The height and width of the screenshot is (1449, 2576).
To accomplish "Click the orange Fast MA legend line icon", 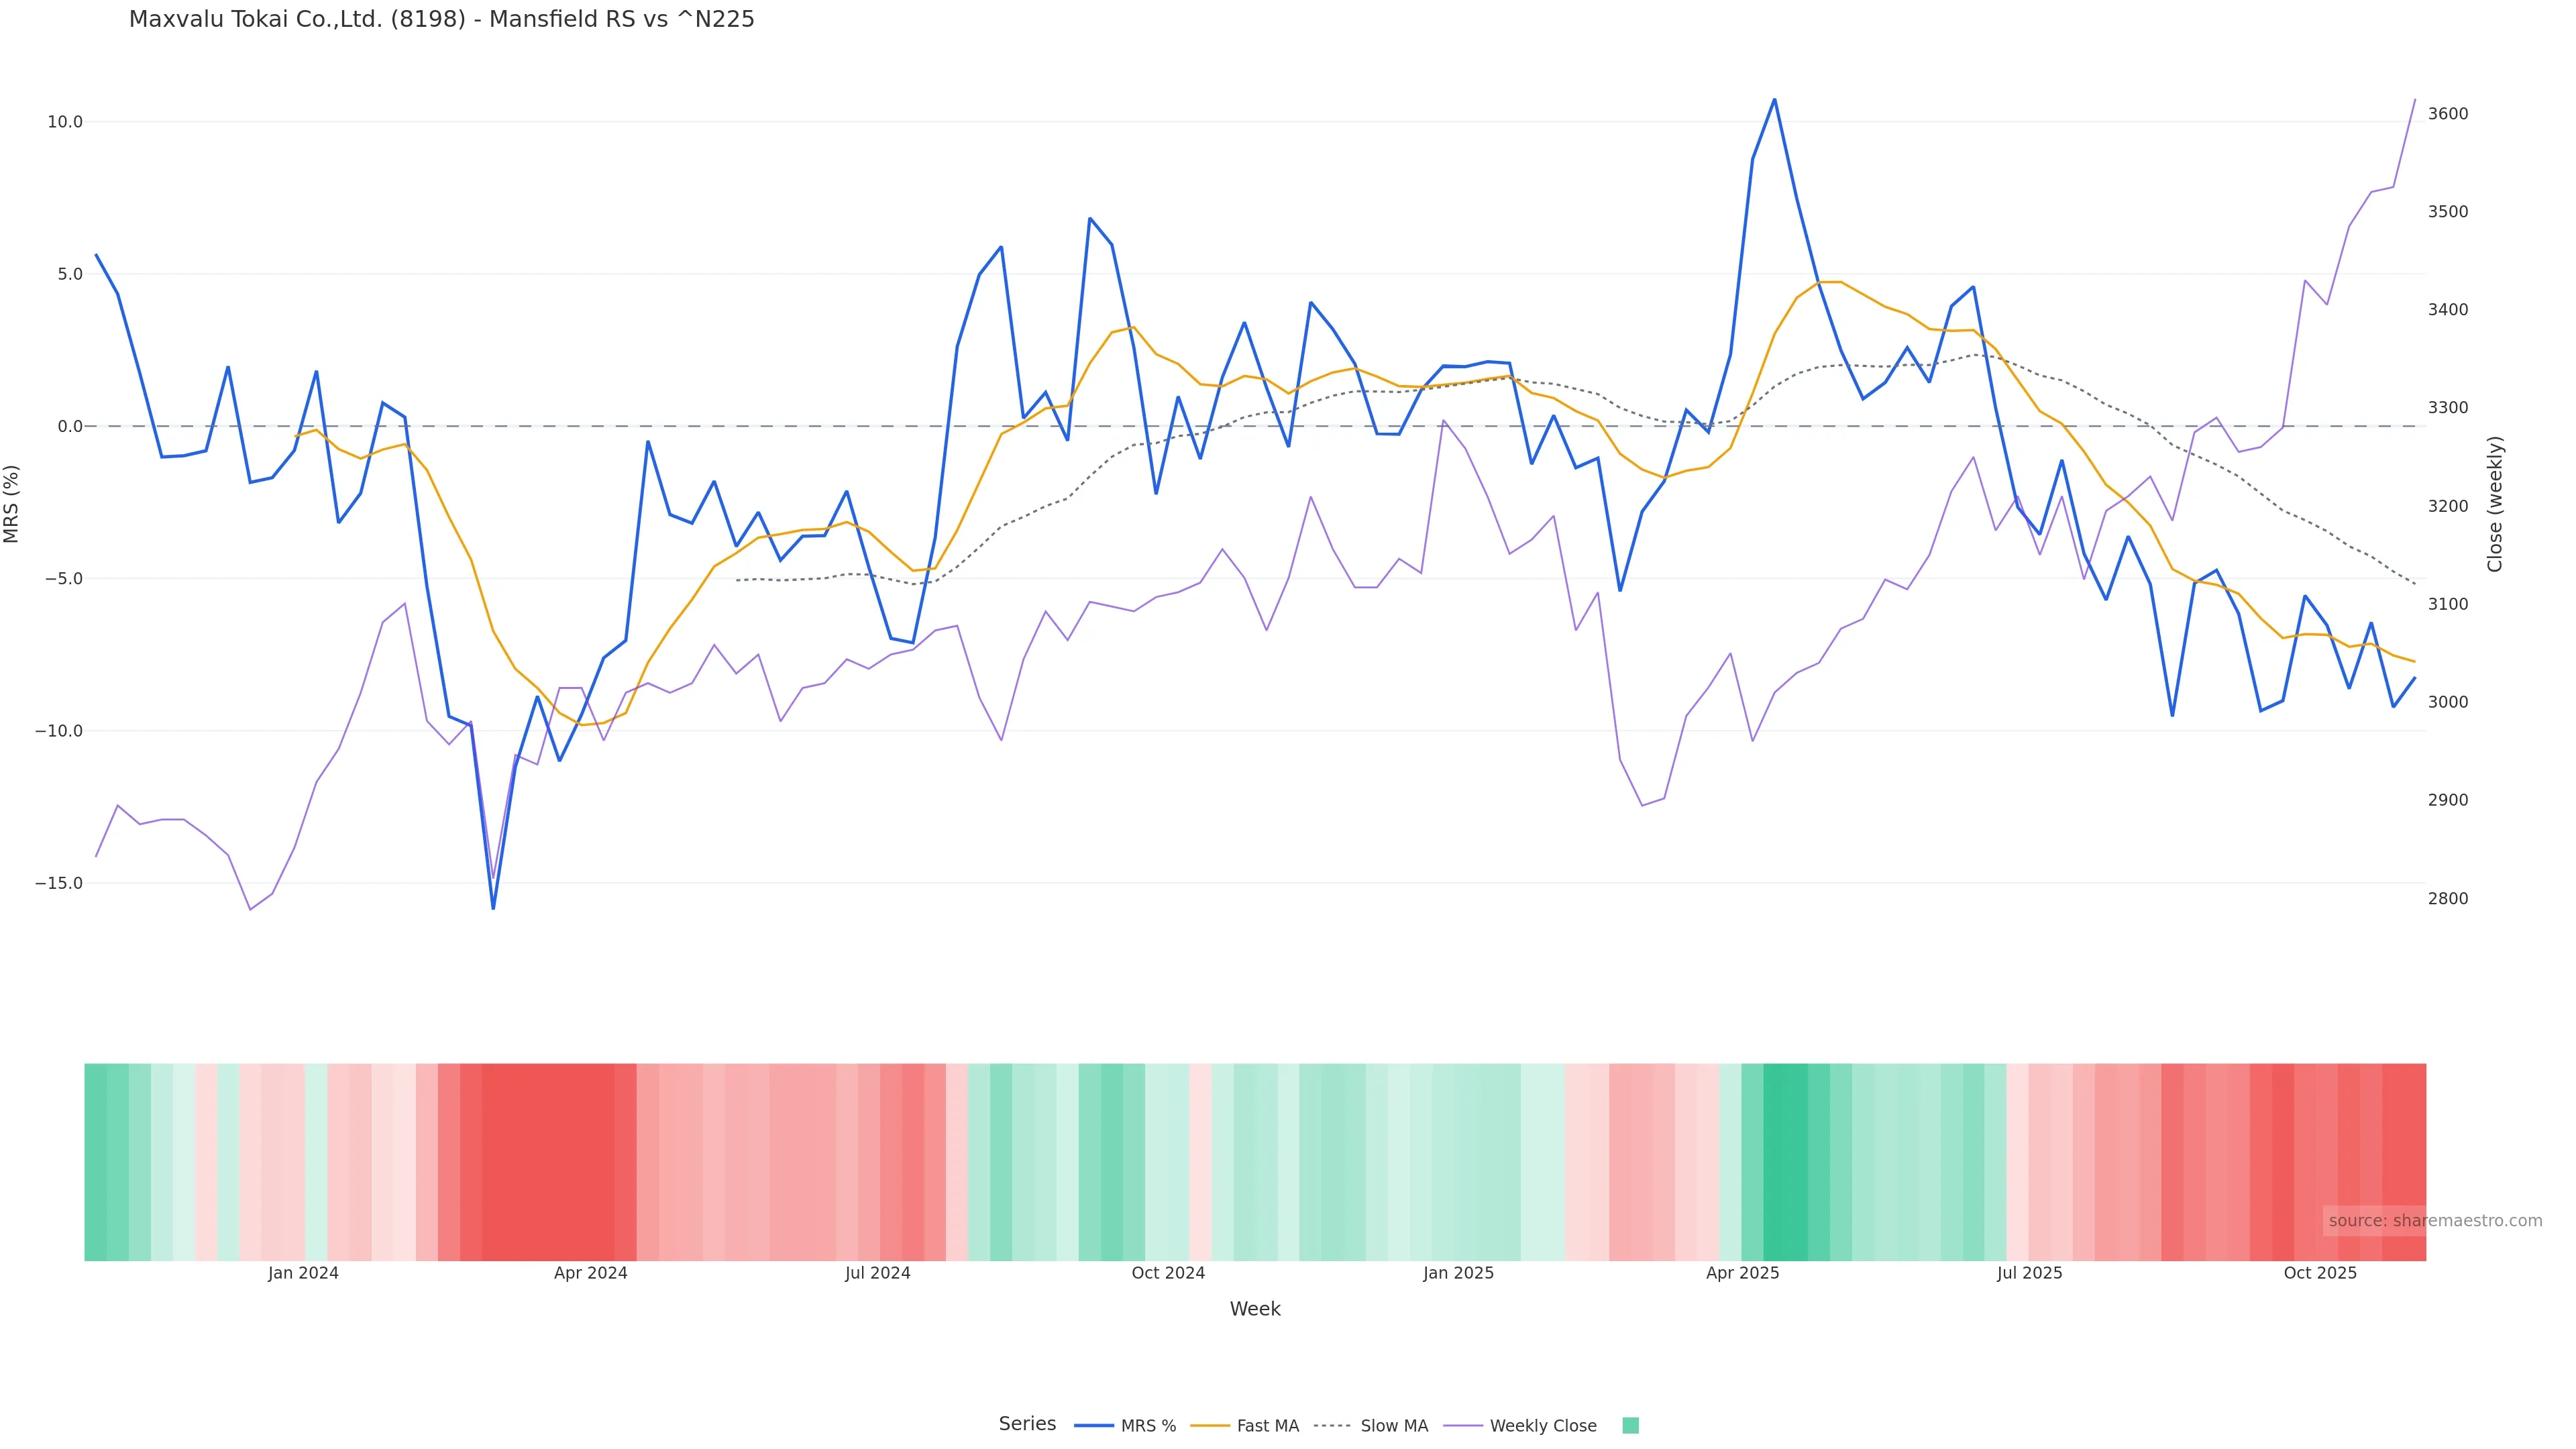I will coord(1210,1426).
